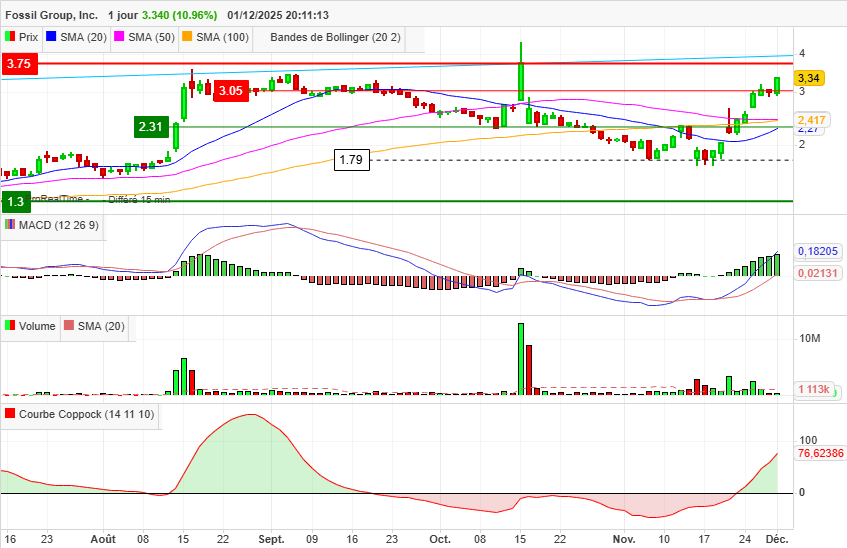The height and width of the screenshot is (548, 847).
Task: Click the 1.79 dashed level label
Action: (352, 159)
